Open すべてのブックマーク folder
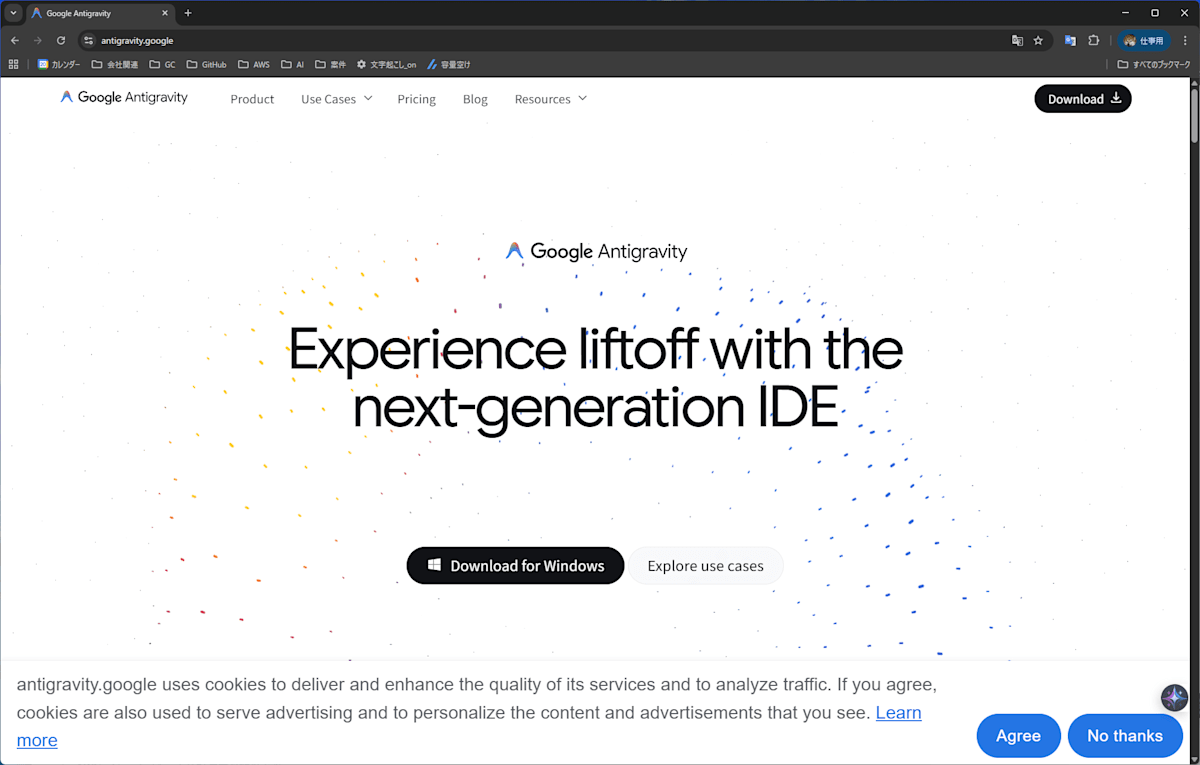This screenshot has height=765, width=1200. [x=1154, y=64]
